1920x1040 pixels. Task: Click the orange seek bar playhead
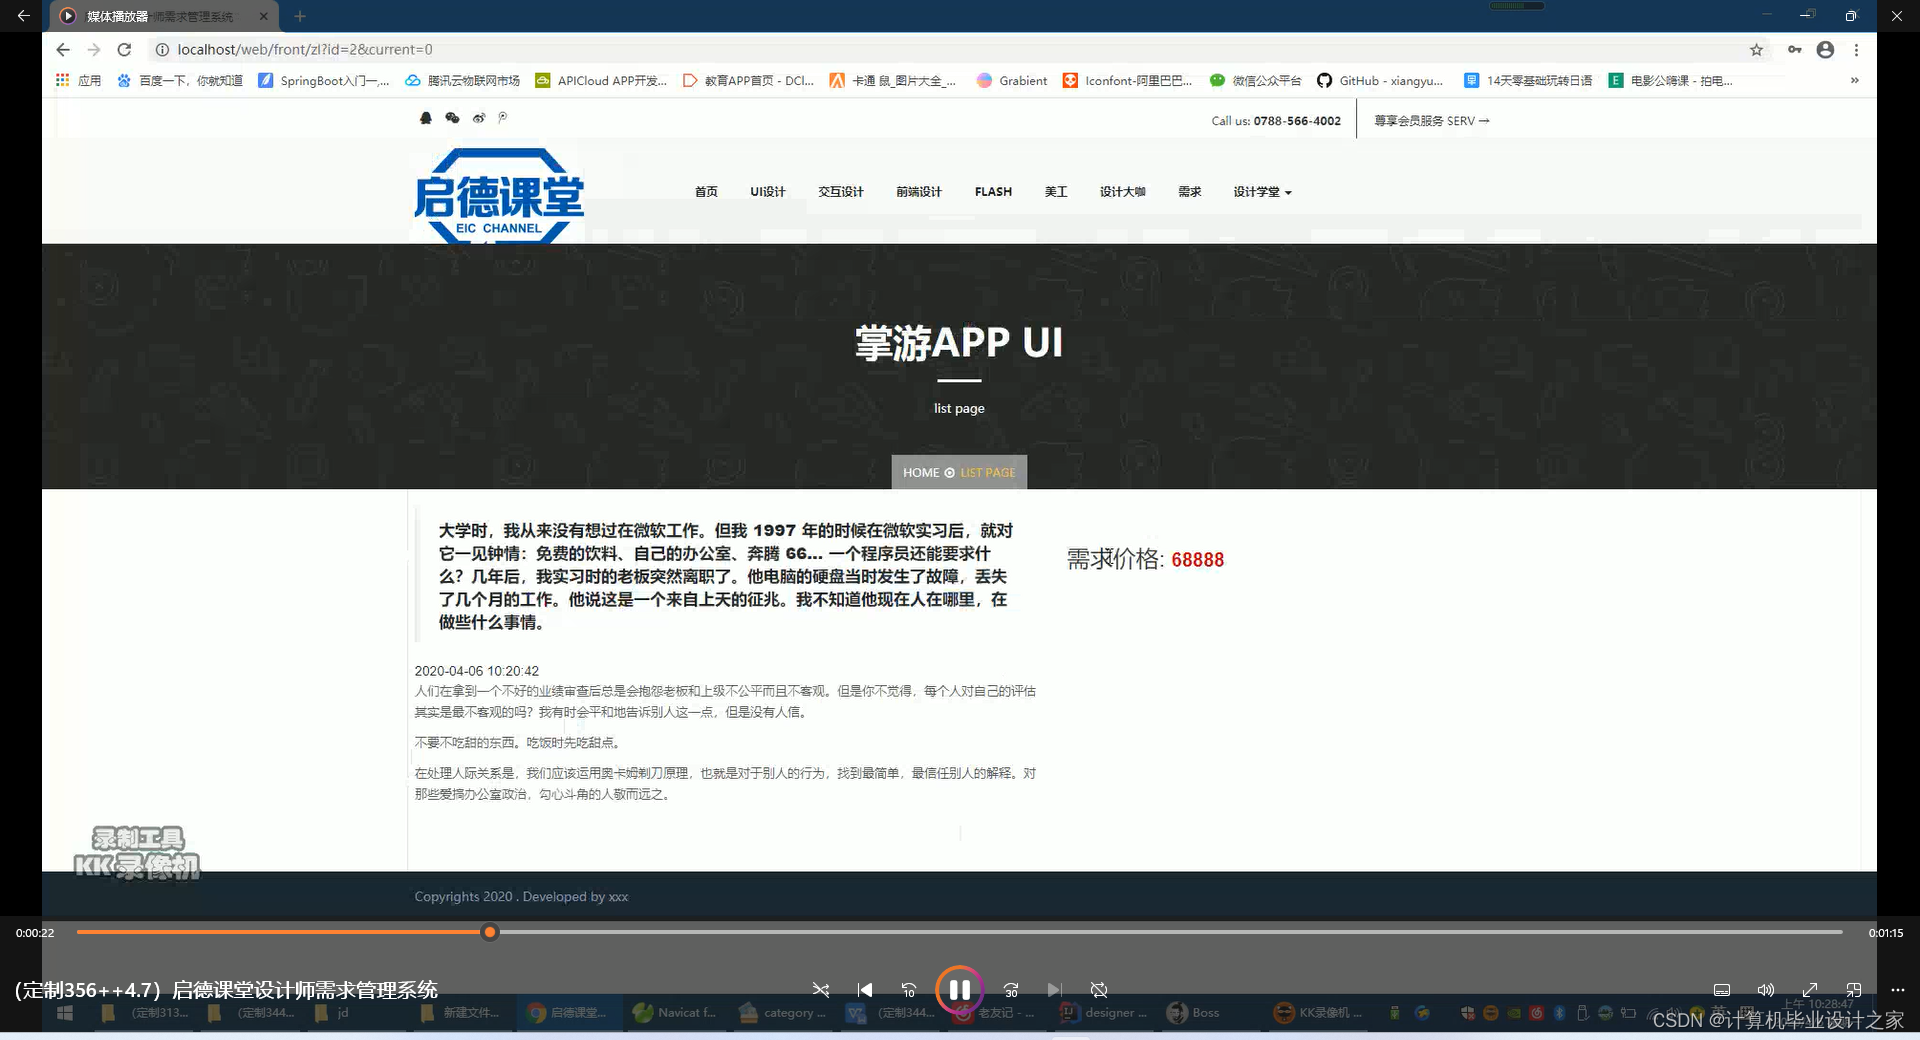click(489, 932)
